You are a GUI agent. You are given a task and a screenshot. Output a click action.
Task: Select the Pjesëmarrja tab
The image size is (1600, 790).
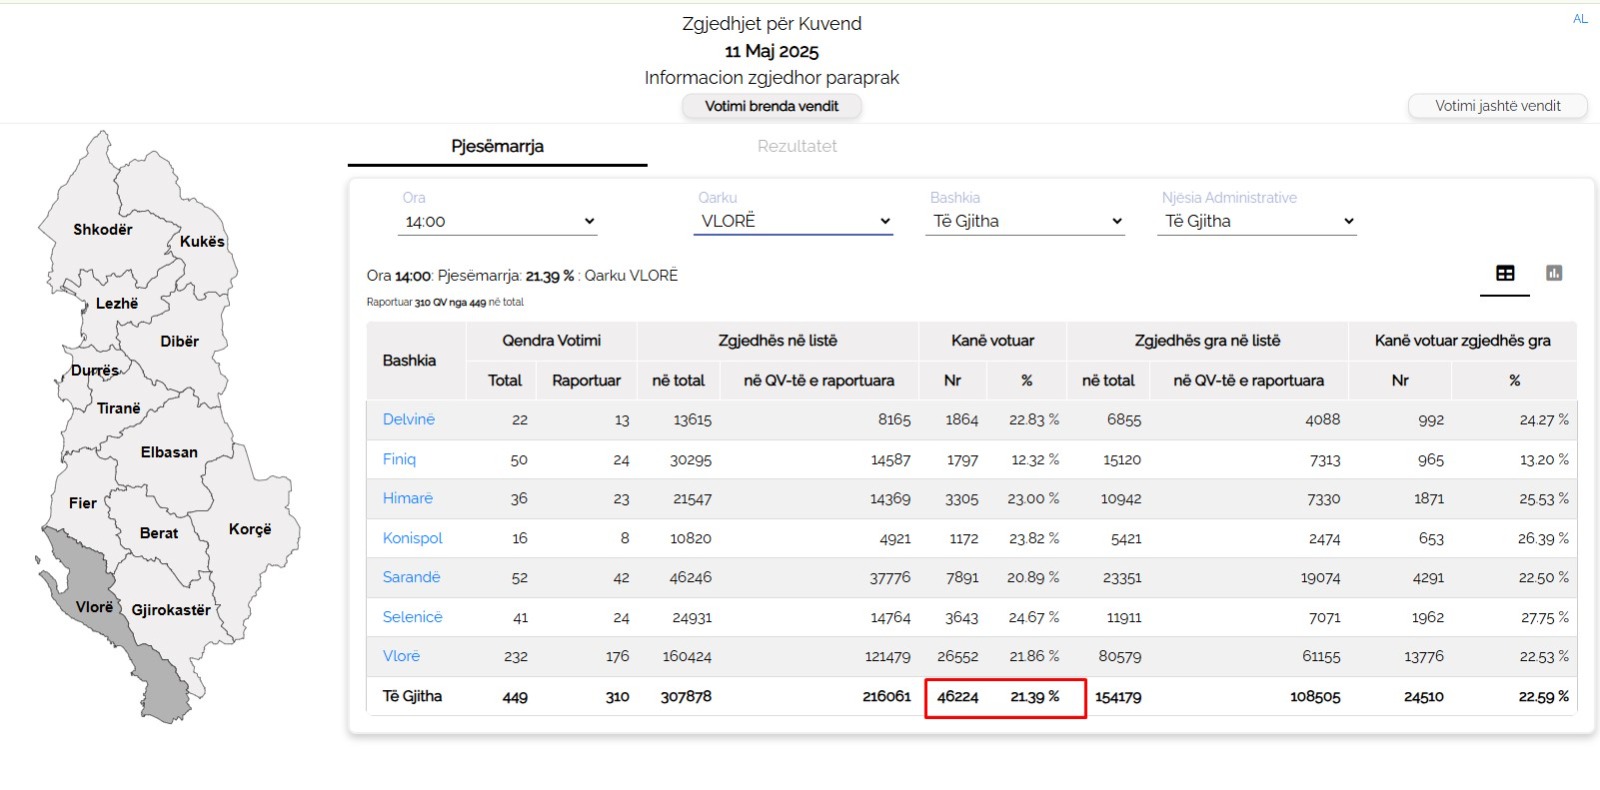[497, 146]
